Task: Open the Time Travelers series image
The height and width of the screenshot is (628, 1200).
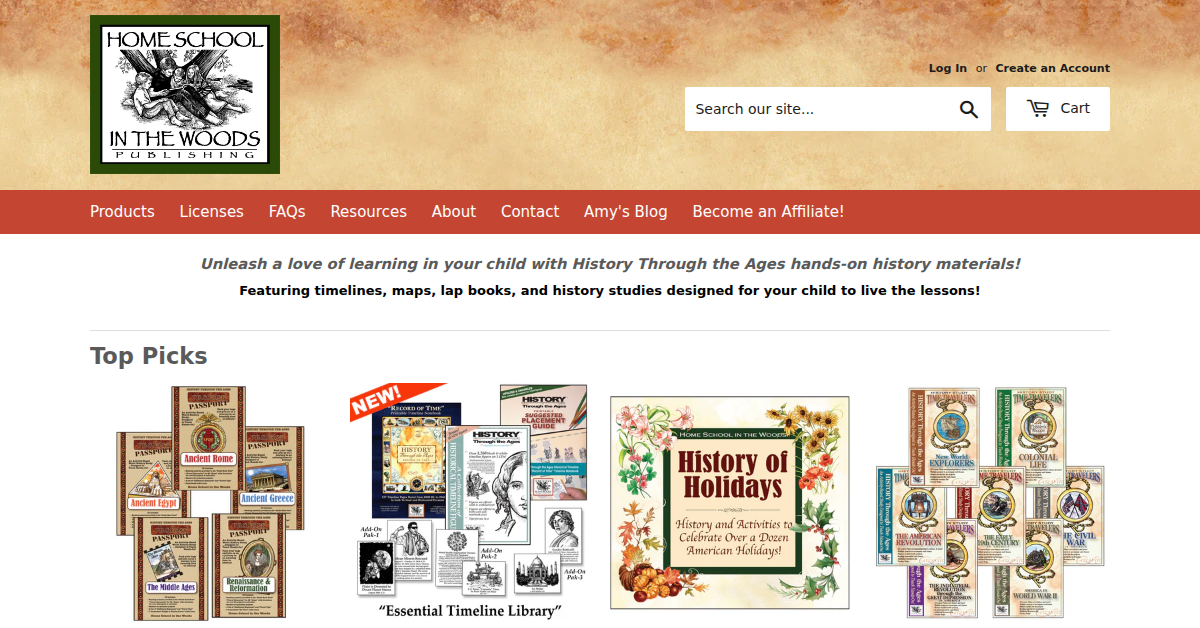Action: click(x=990, y=503)
